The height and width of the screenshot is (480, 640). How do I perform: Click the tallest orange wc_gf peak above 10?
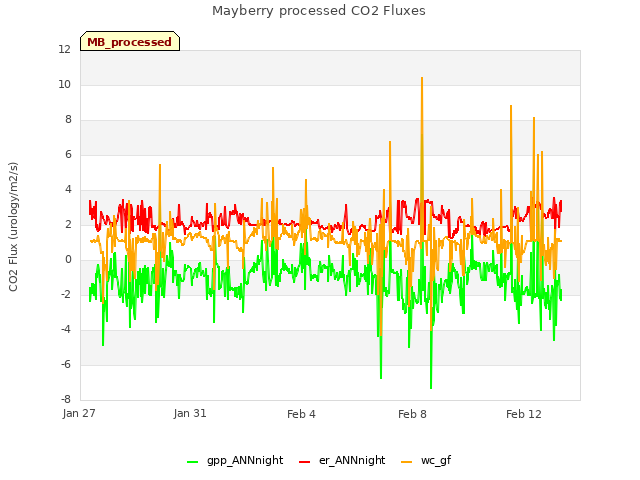tap(422, 79)
